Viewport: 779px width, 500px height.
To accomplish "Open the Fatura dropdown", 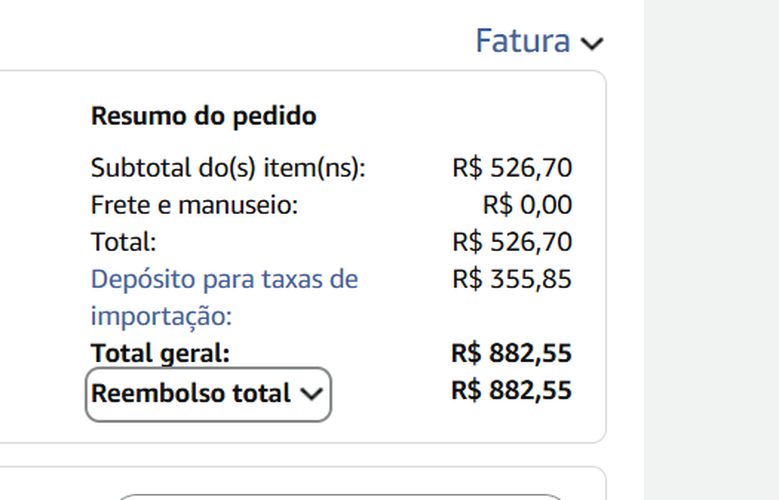I will [539, 42].
